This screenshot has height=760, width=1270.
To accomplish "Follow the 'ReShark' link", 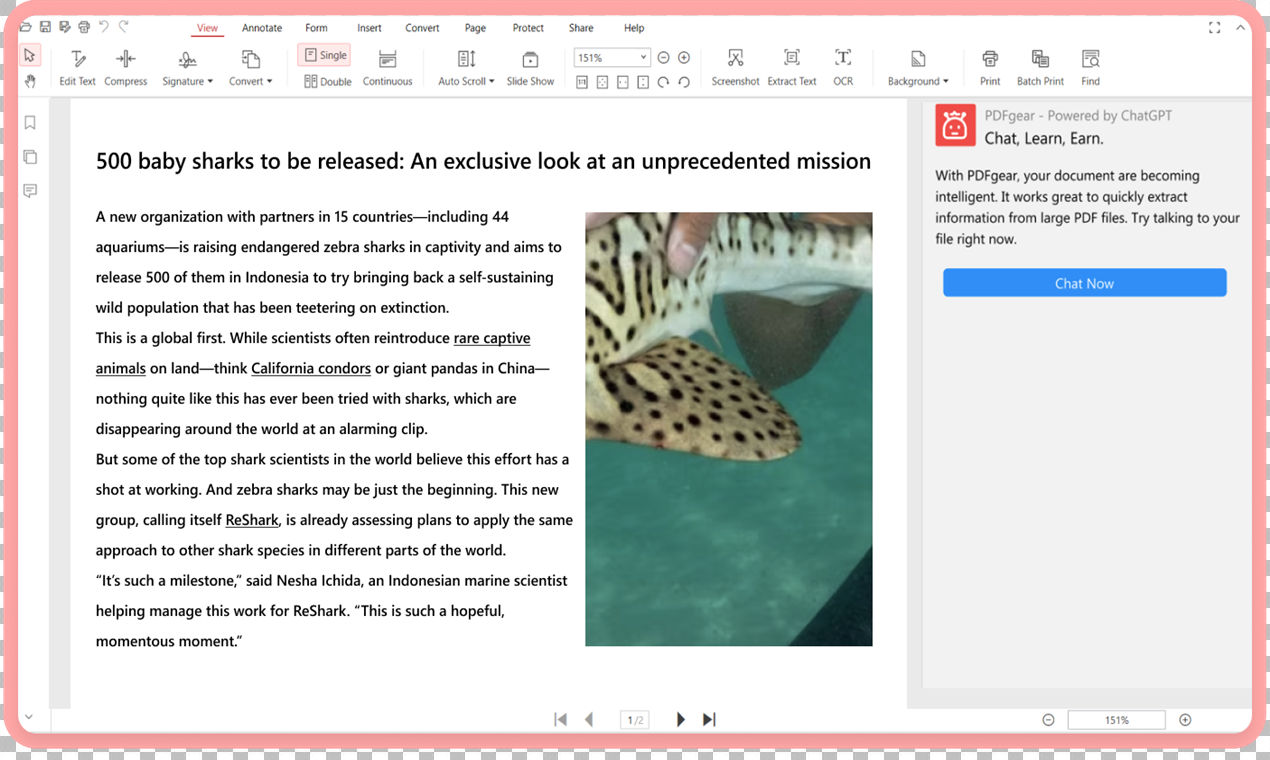I will 252,520.
